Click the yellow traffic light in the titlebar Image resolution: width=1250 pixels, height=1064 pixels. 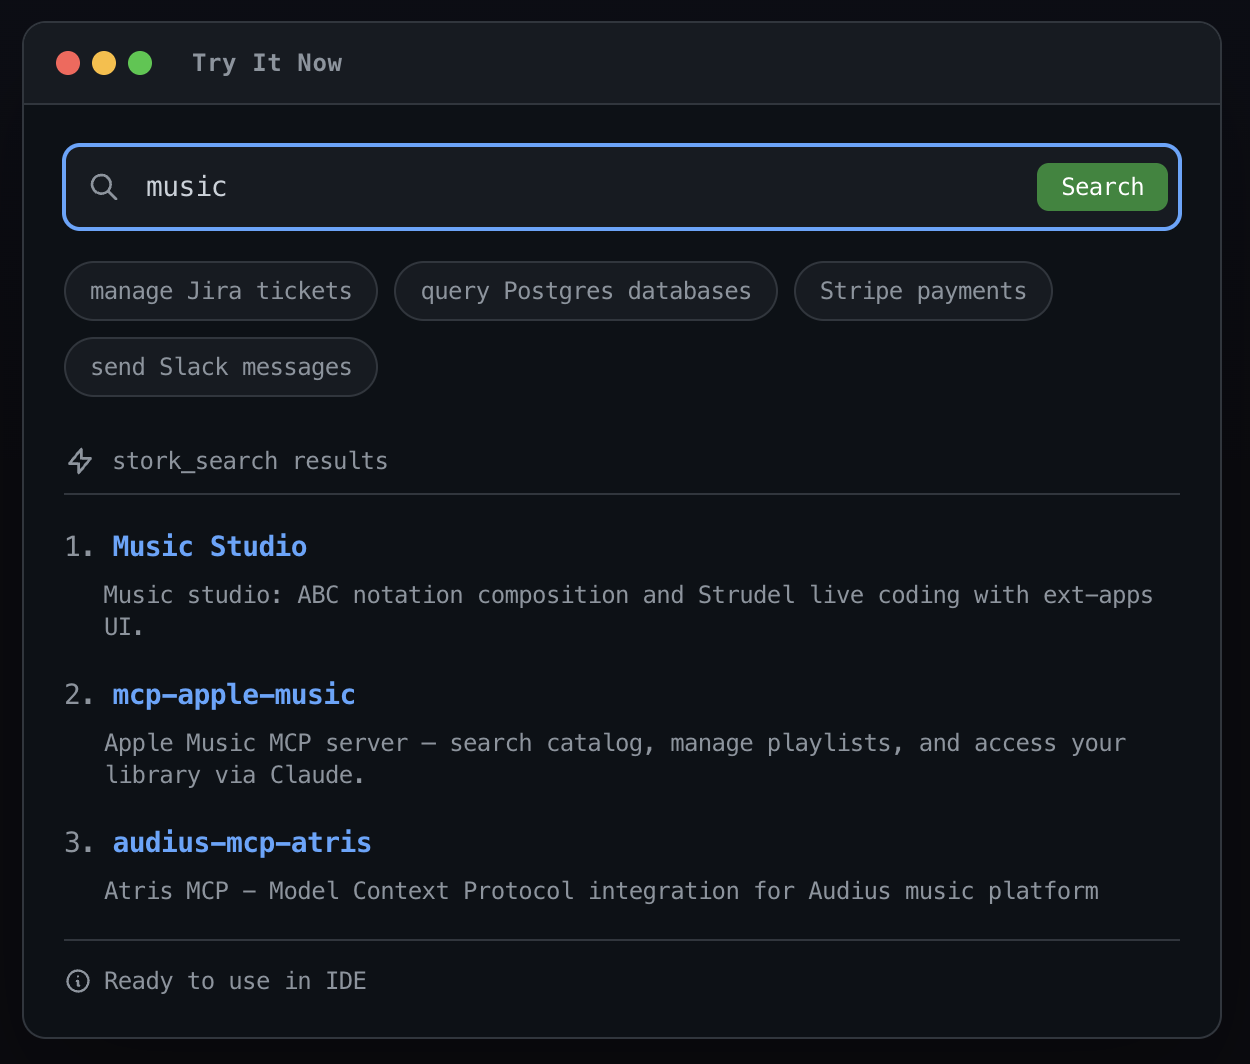pos(104,62)
